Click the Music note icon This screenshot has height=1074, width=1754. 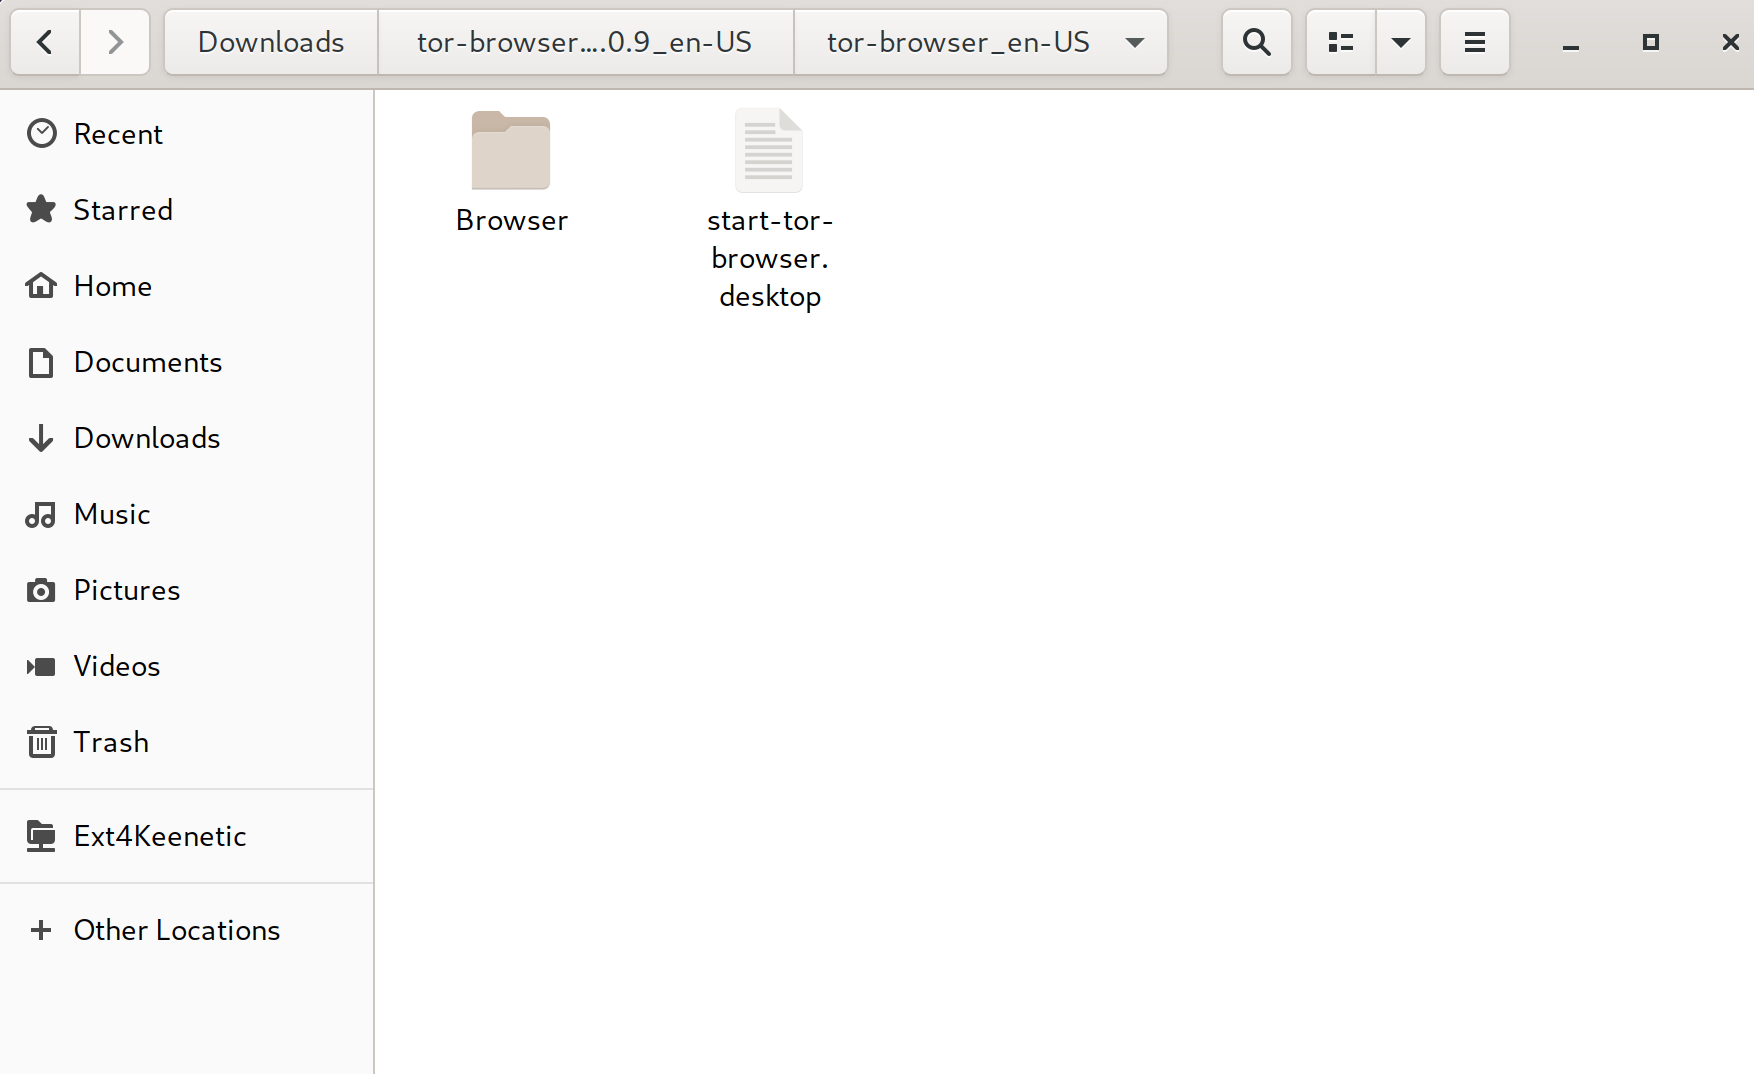41,514
